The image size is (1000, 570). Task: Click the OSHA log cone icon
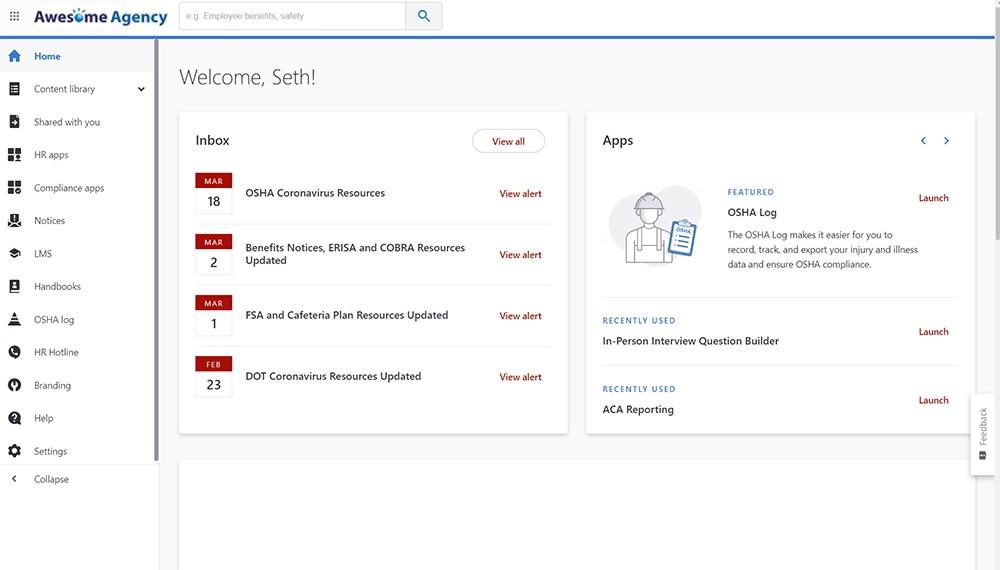[x=14, y=320]
